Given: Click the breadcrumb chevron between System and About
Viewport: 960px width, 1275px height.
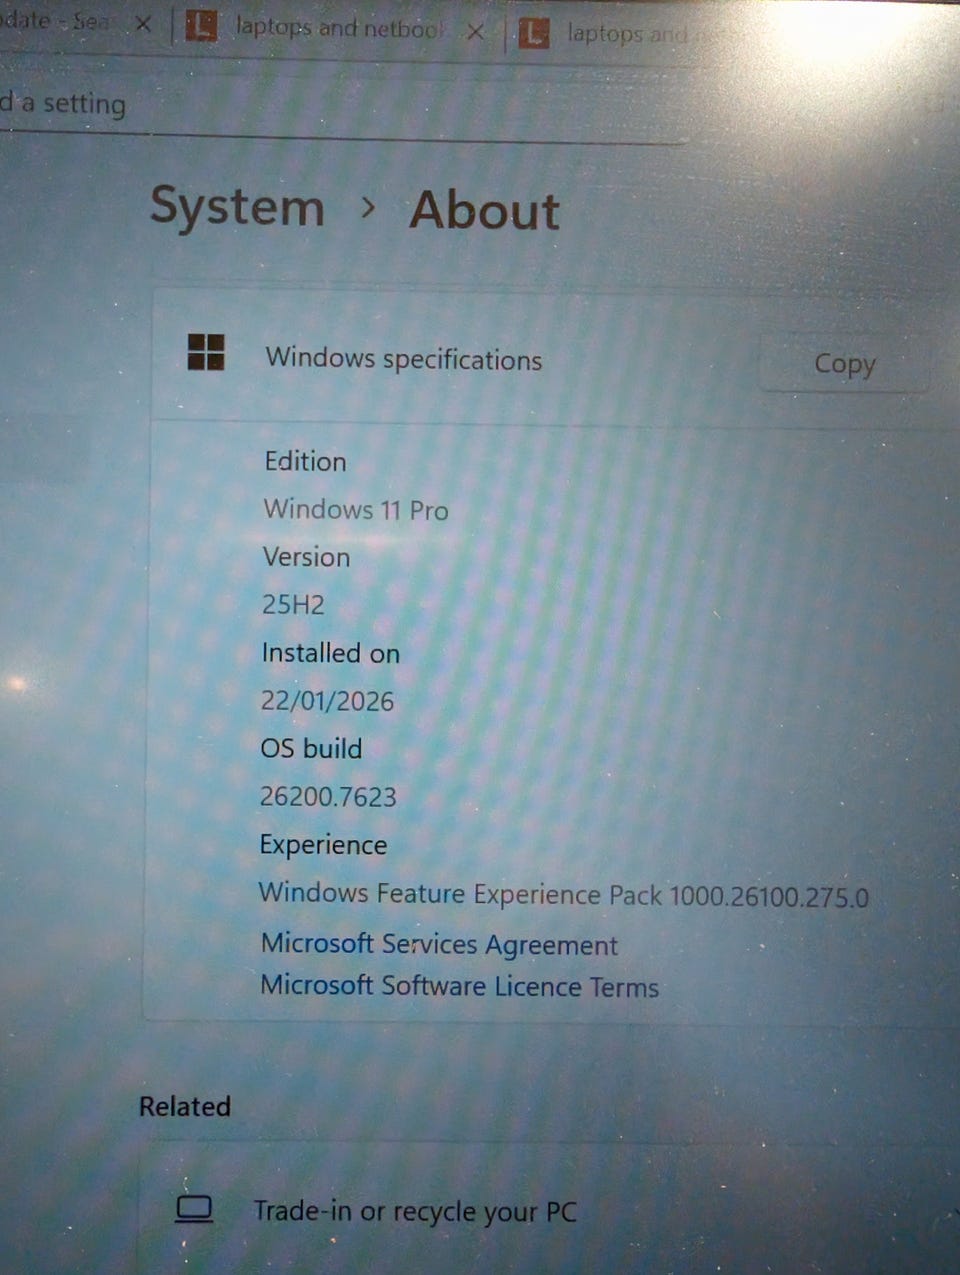Looking at the screenshot, I should (368, 207).
